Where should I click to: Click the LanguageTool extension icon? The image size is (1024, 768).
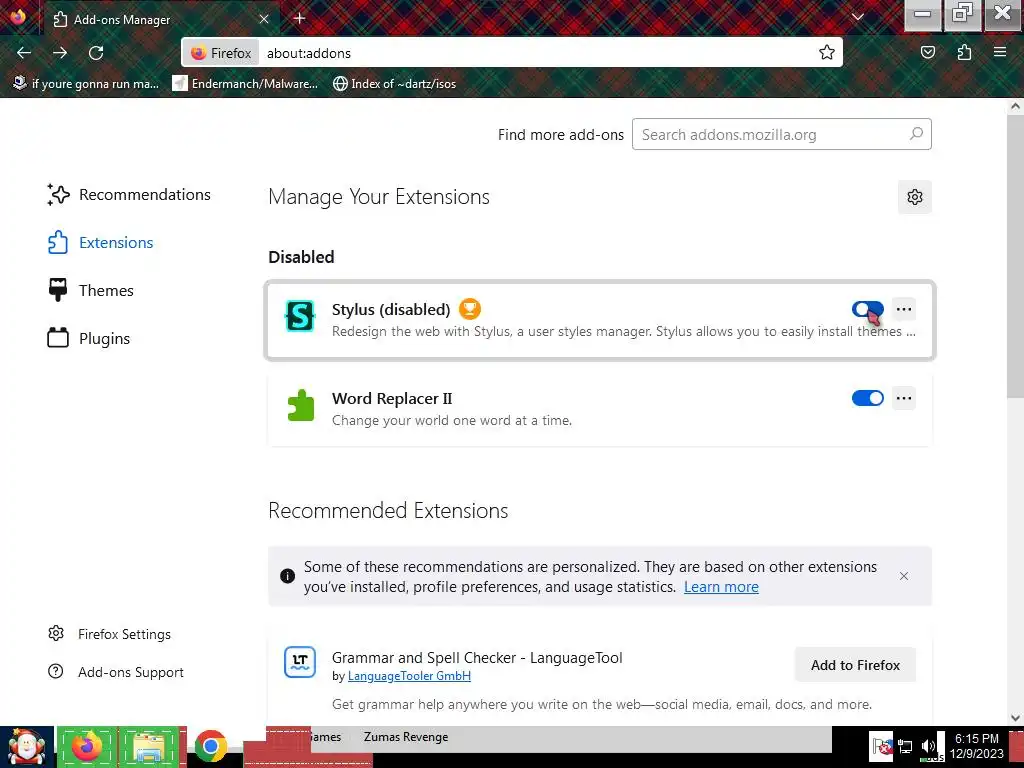tap(300, 663)
